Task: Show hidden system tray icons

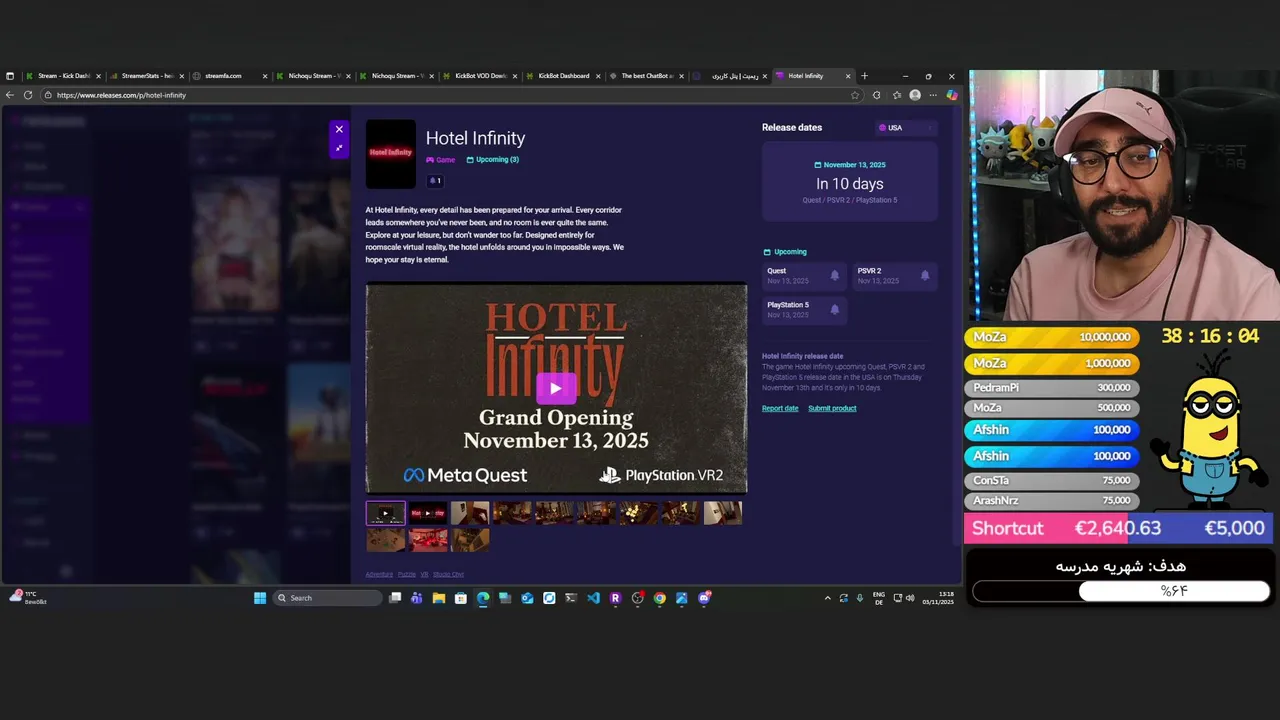Action: click(827, 598)
